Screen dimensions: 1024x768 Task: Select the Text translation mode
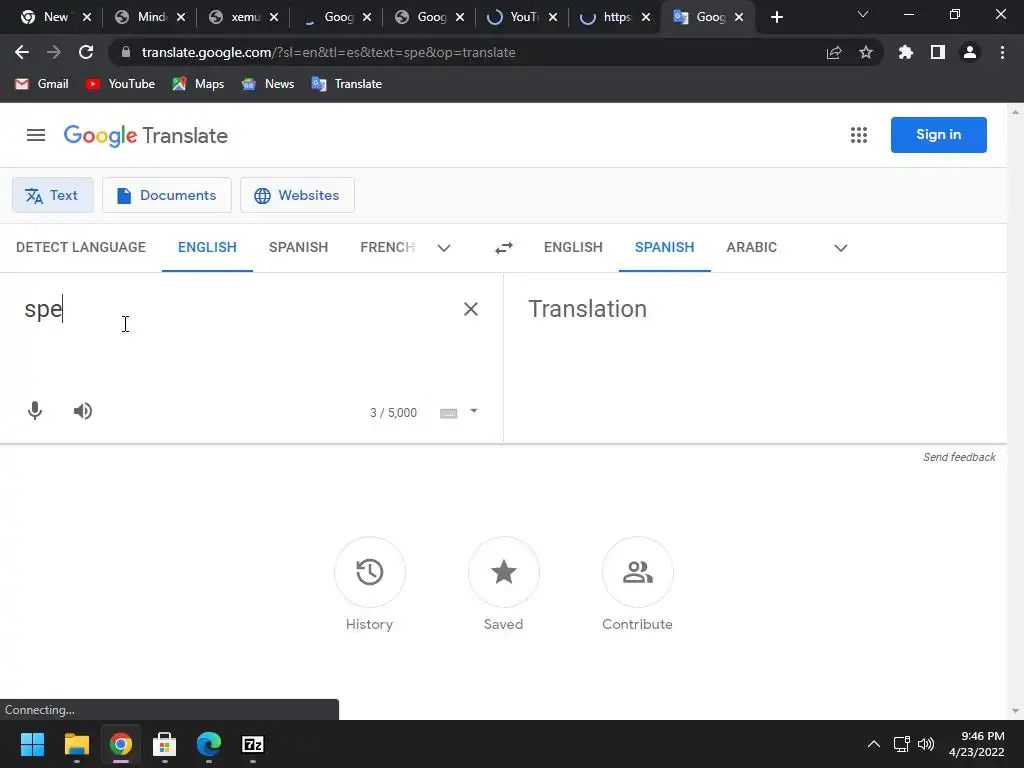53,195
